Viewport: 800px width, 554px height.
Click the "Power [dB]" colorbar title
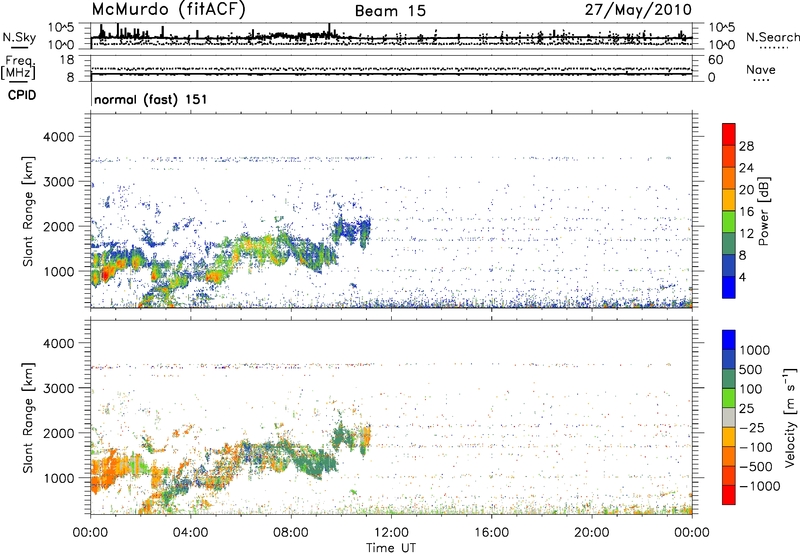coord(763,211)
